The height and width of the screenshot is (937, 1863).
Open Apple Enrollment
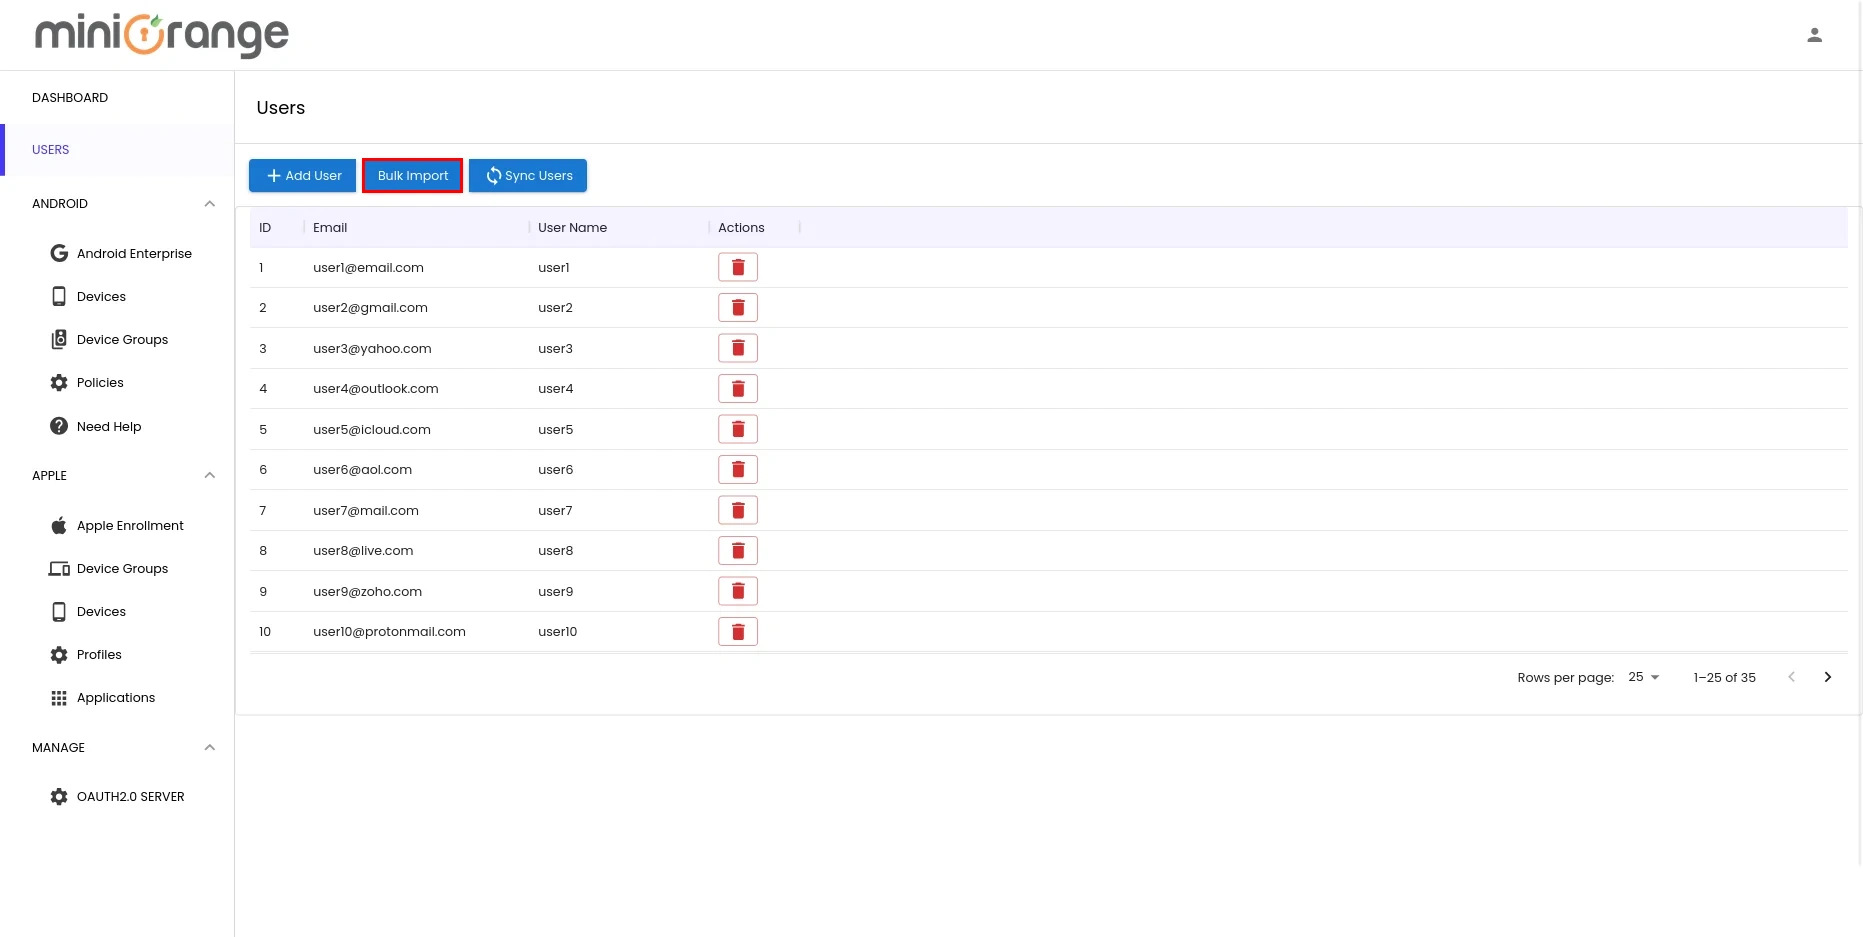130,525
